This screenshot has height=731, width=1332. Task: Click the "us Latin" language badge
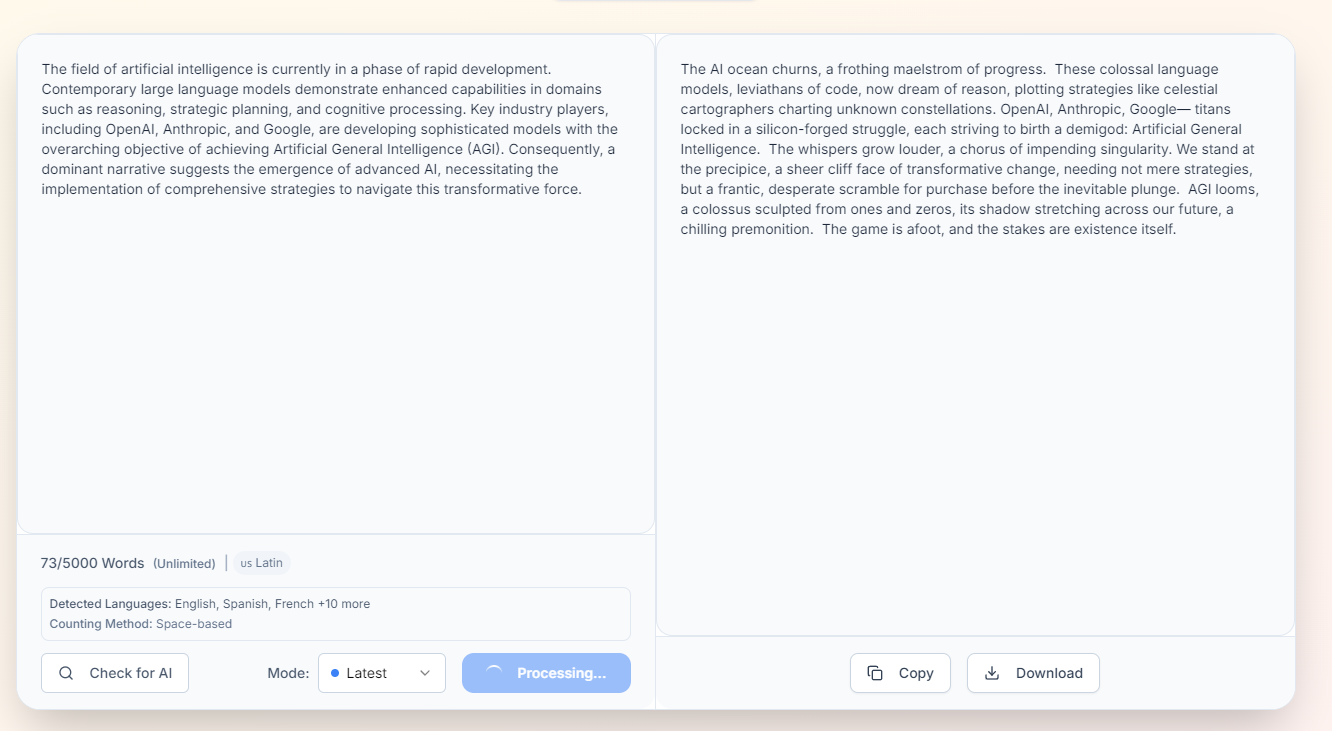click(x=260, y=562)
